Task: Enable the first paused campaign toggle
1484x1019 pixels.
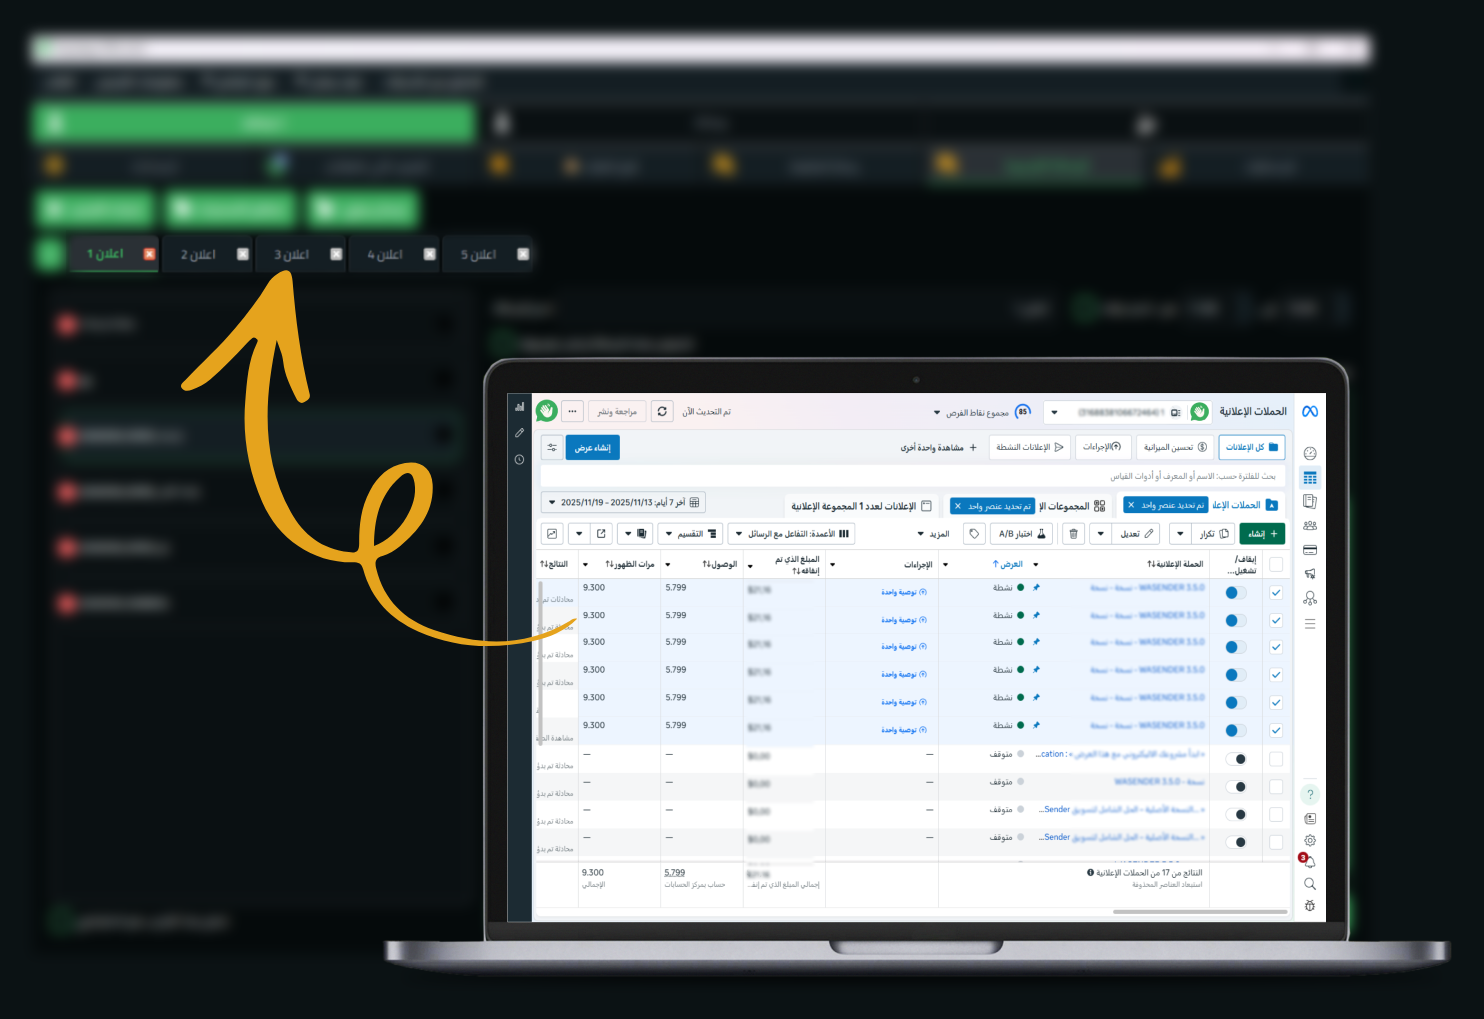Action: point(1236,759)
